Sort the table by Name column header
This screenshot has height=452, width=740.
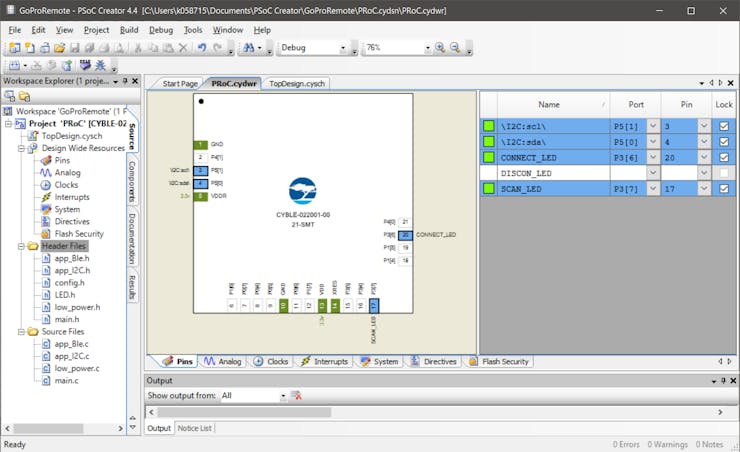point(548,104)
